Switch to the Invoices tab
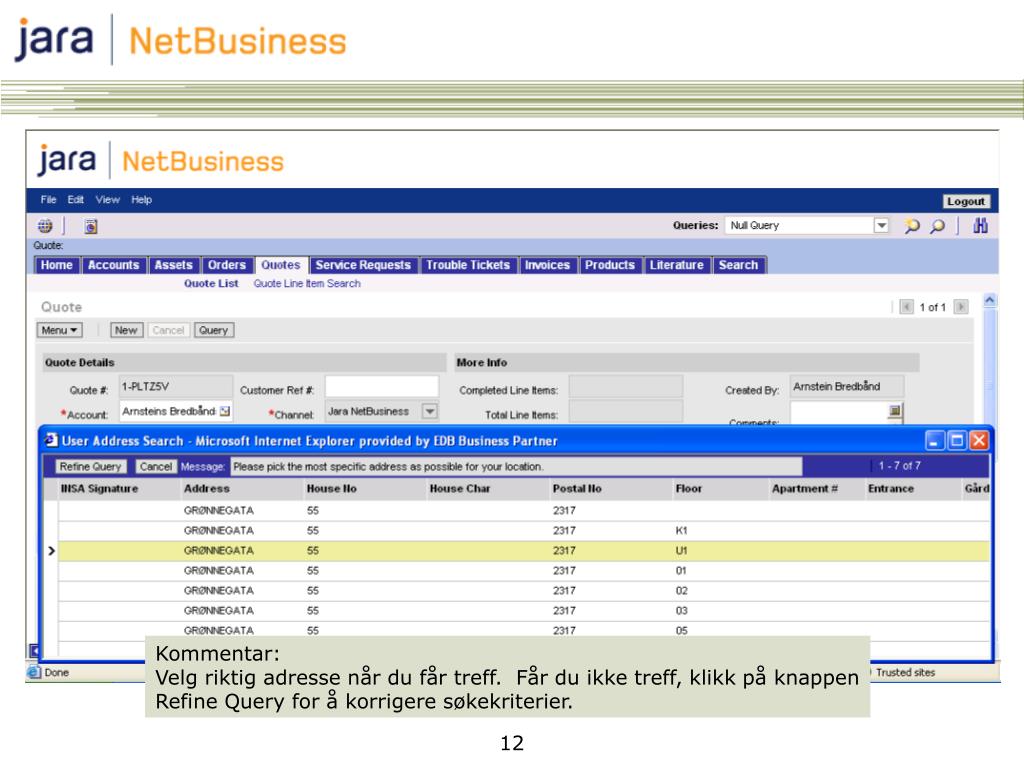 coord(547,265)
